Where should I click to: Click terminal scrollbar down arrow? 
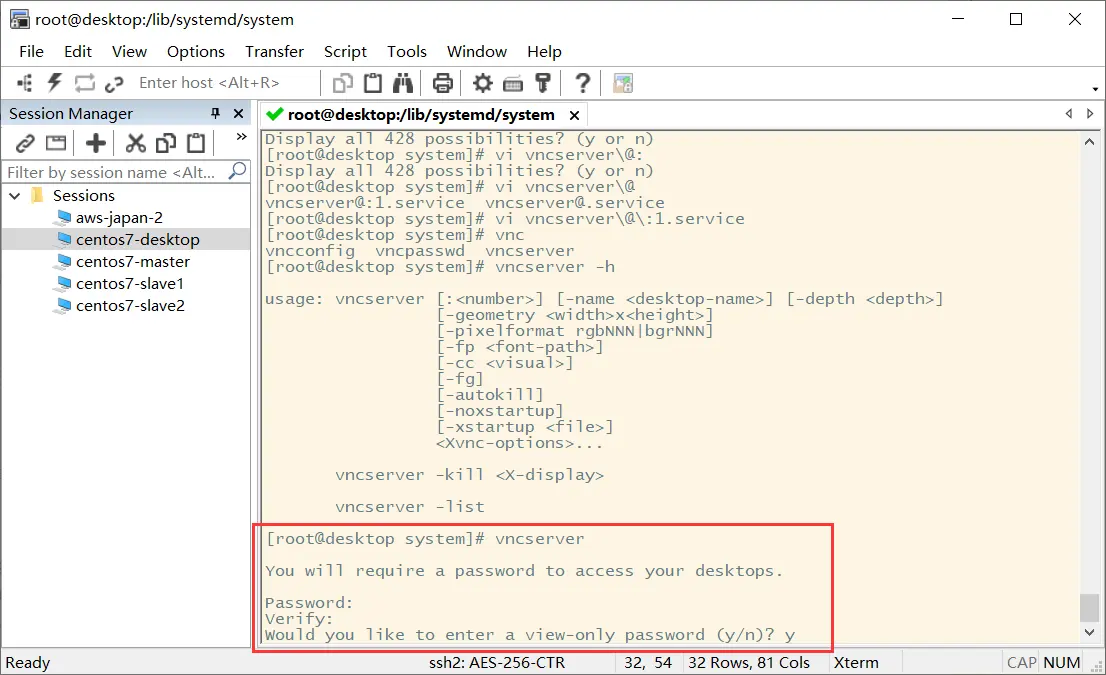point(1089,632)
